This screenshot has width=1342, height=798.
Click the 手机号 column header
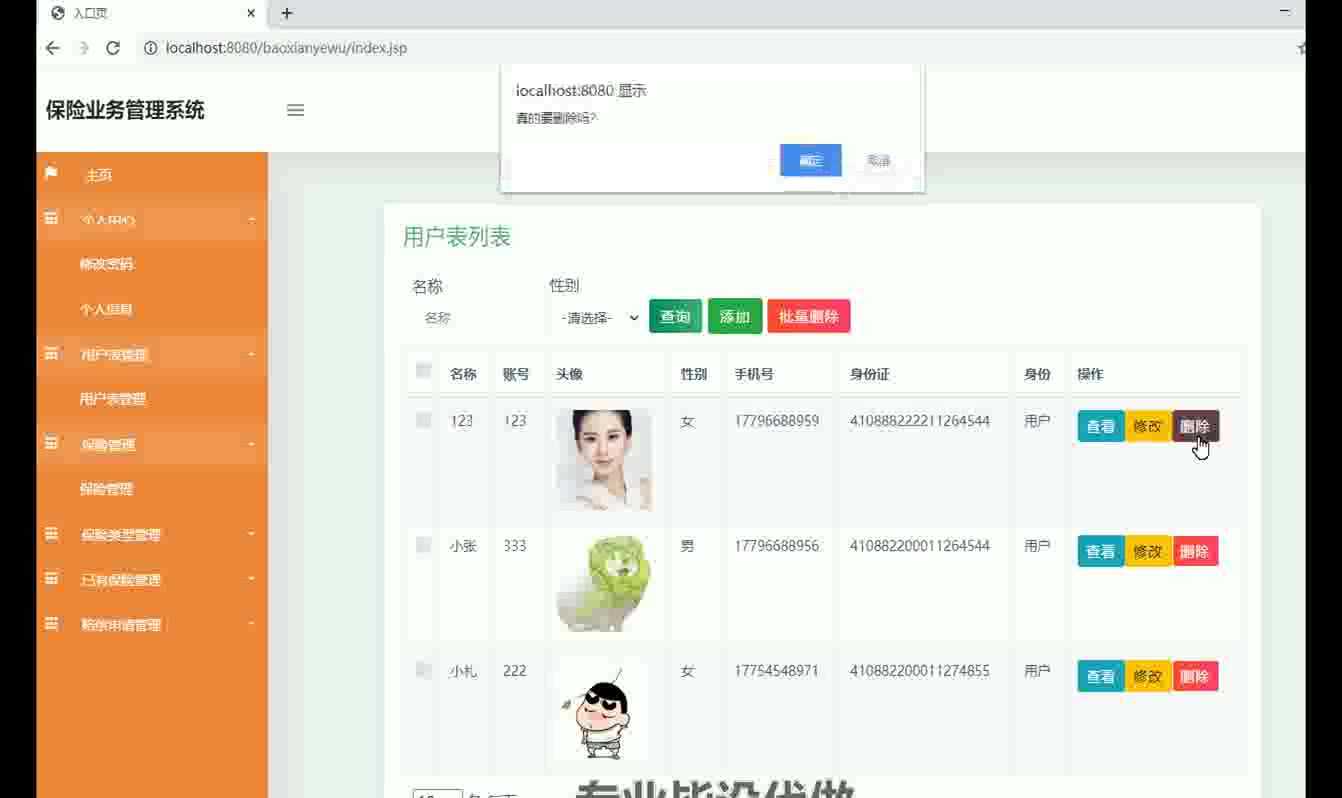click(754, 374)
